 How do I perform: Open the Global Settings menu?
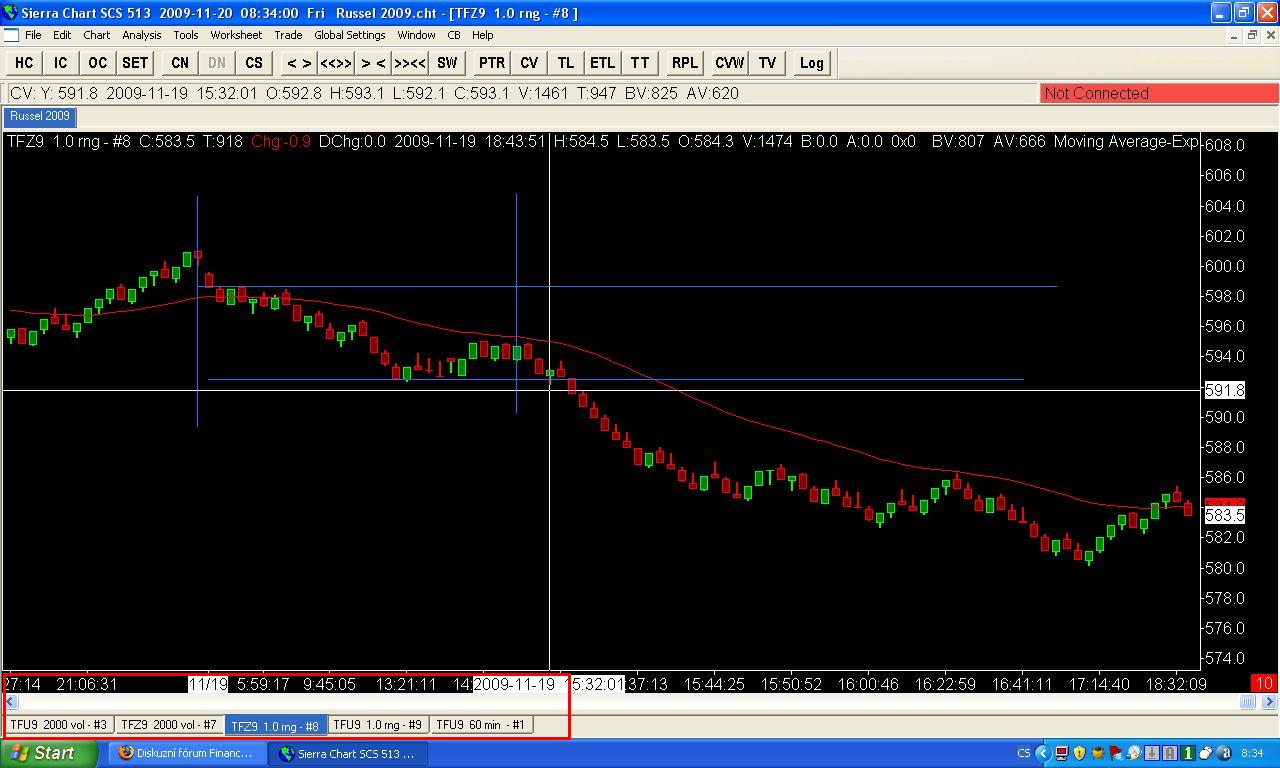tap(350, 35)
